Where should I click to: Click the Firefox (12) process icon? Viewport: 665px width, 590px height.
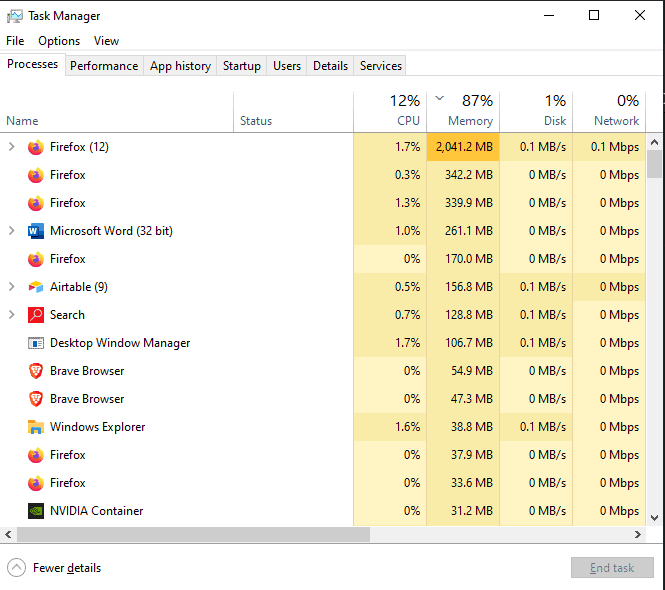[x=36, y=147]
